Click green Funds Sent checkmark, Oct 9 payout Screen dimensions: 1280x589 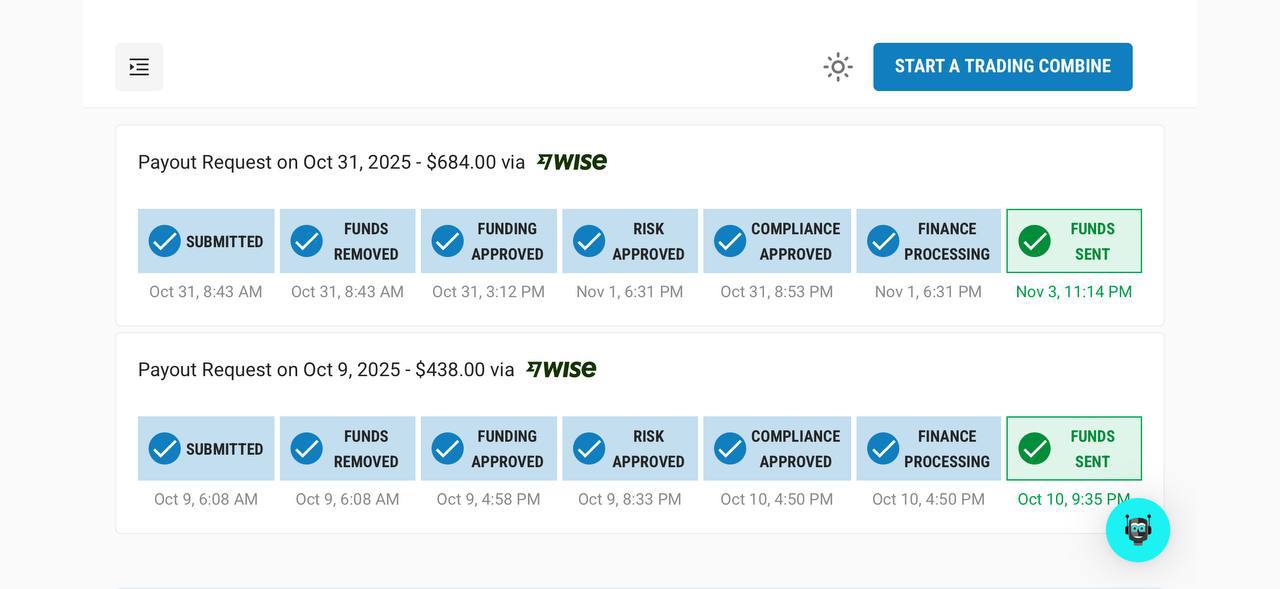pyautogui.click(x=1034, y=449)
